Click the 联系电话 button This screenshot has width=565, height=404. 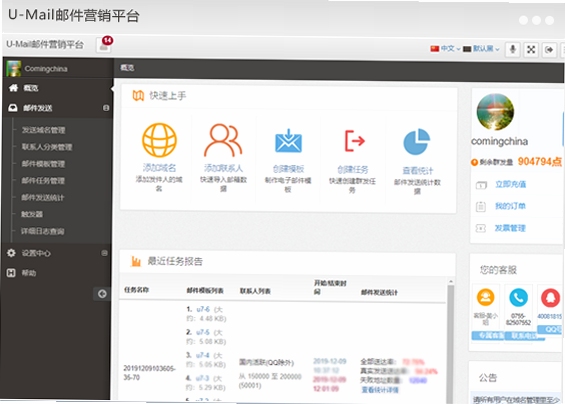pyautogui.click(x=525, y=336)
